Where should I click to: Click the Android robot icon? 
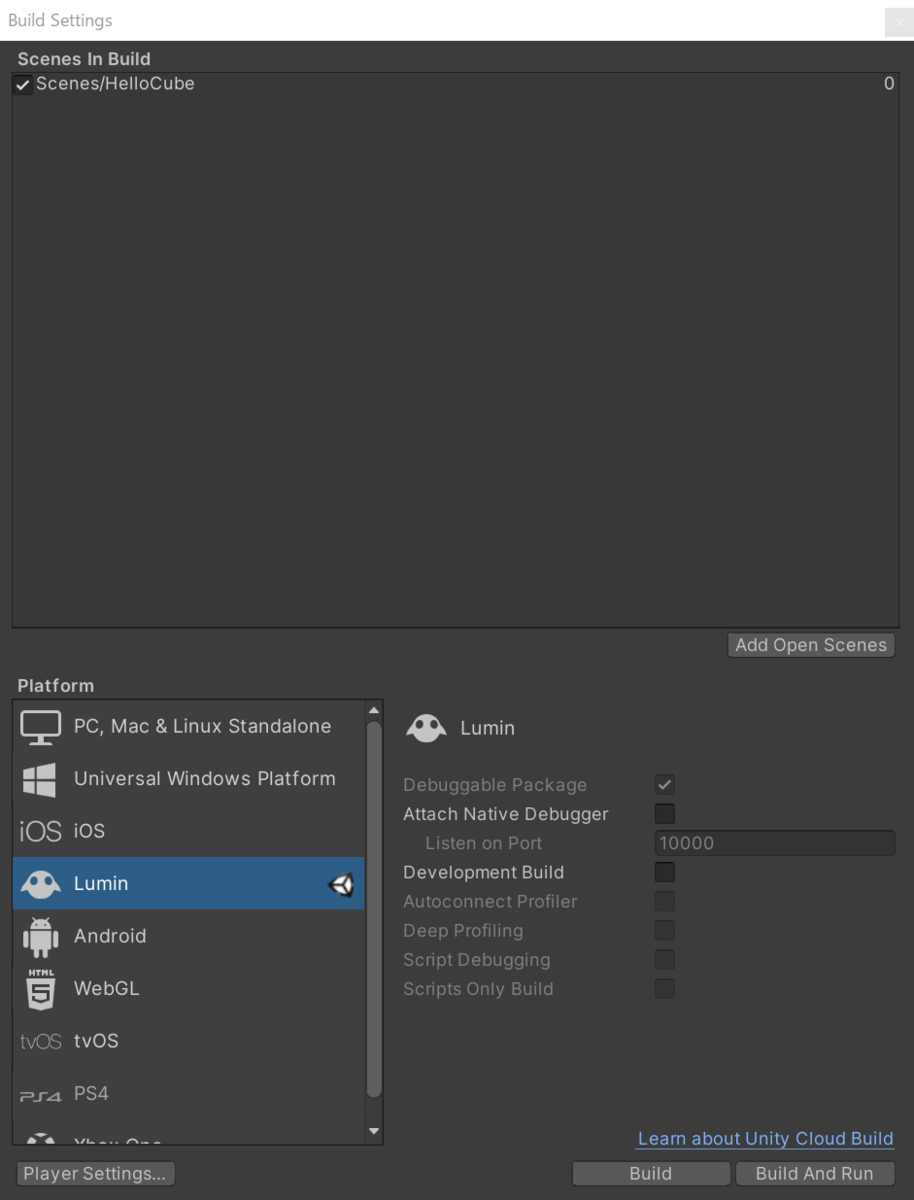point(40,936)
